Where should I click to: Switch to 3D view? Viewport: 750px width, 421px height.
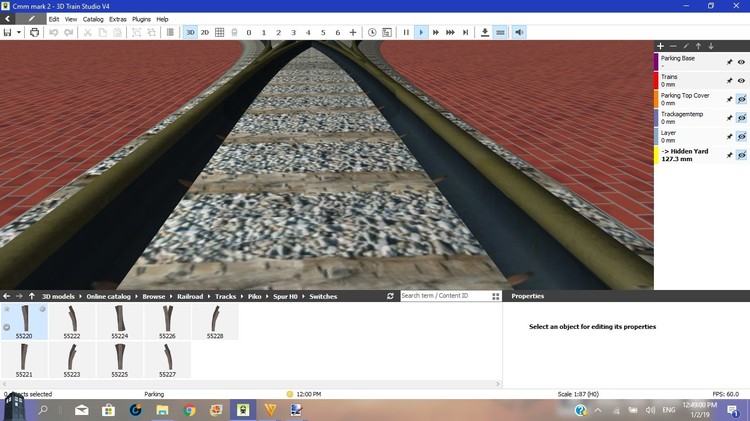(x=190, y=33)
